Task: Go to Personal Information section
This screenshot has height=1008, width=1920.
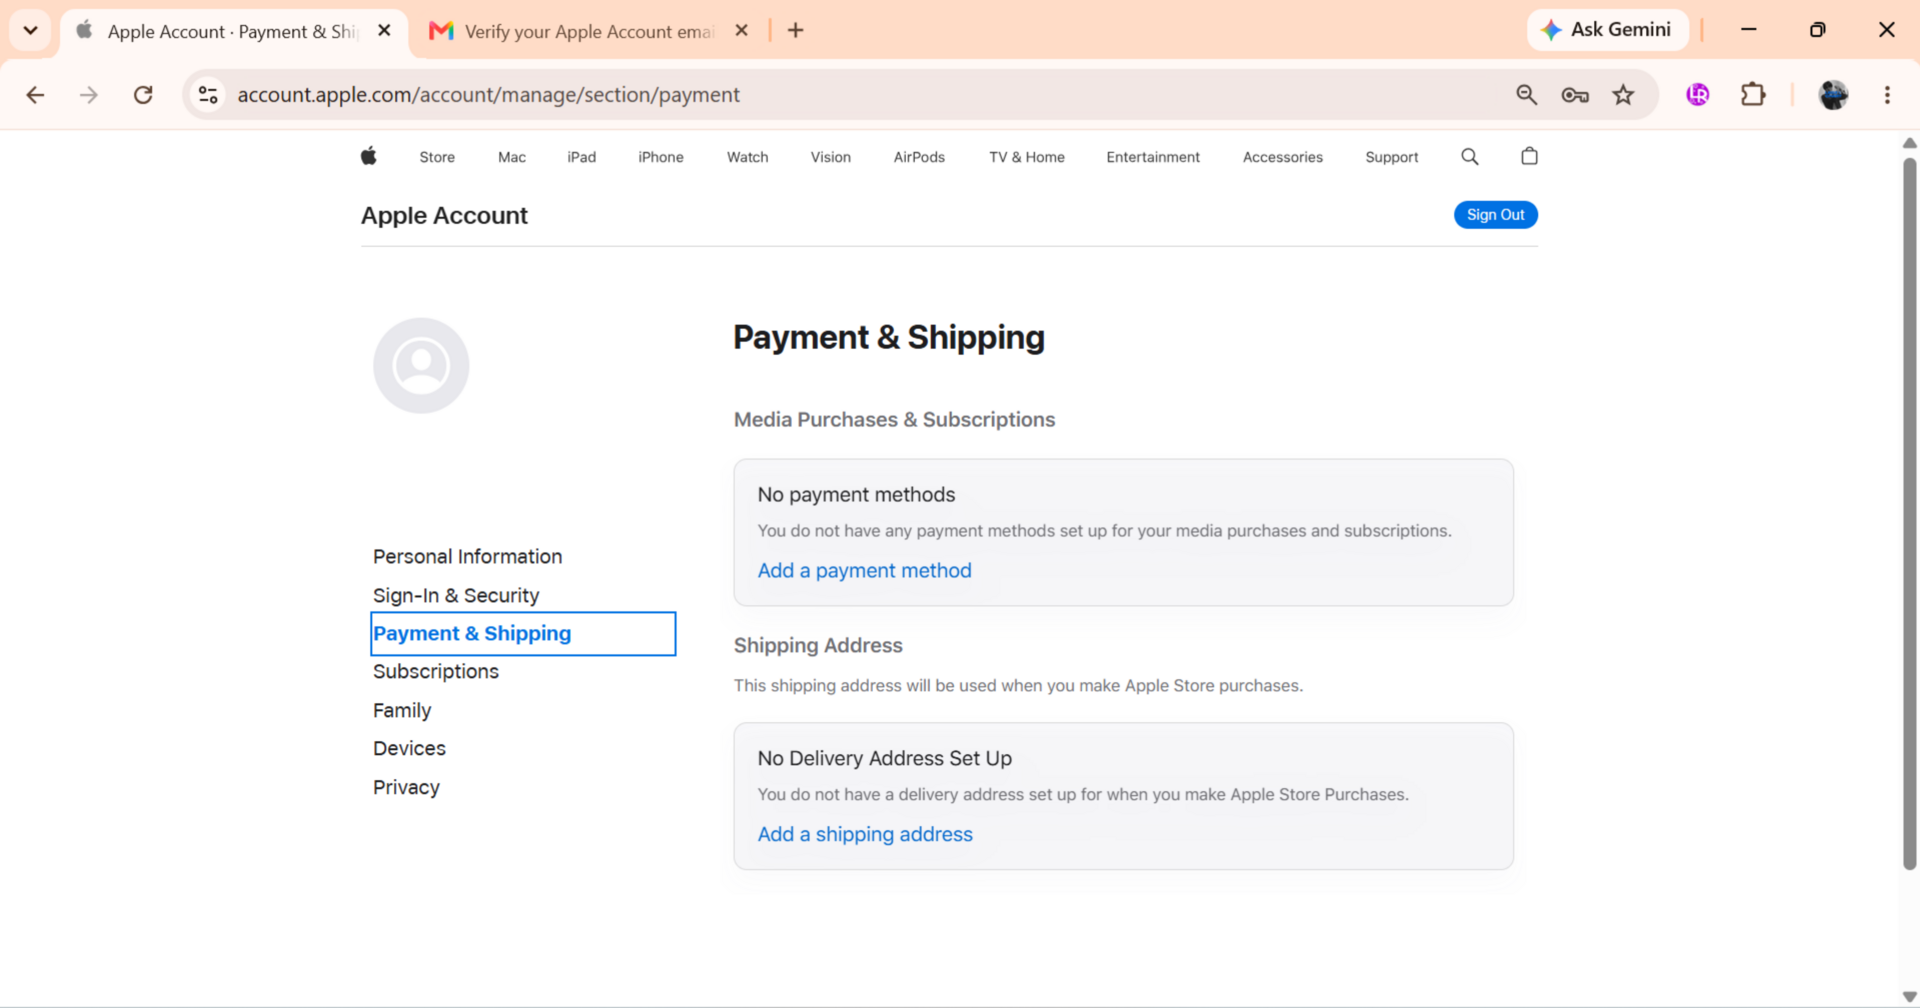Action: 467,556
